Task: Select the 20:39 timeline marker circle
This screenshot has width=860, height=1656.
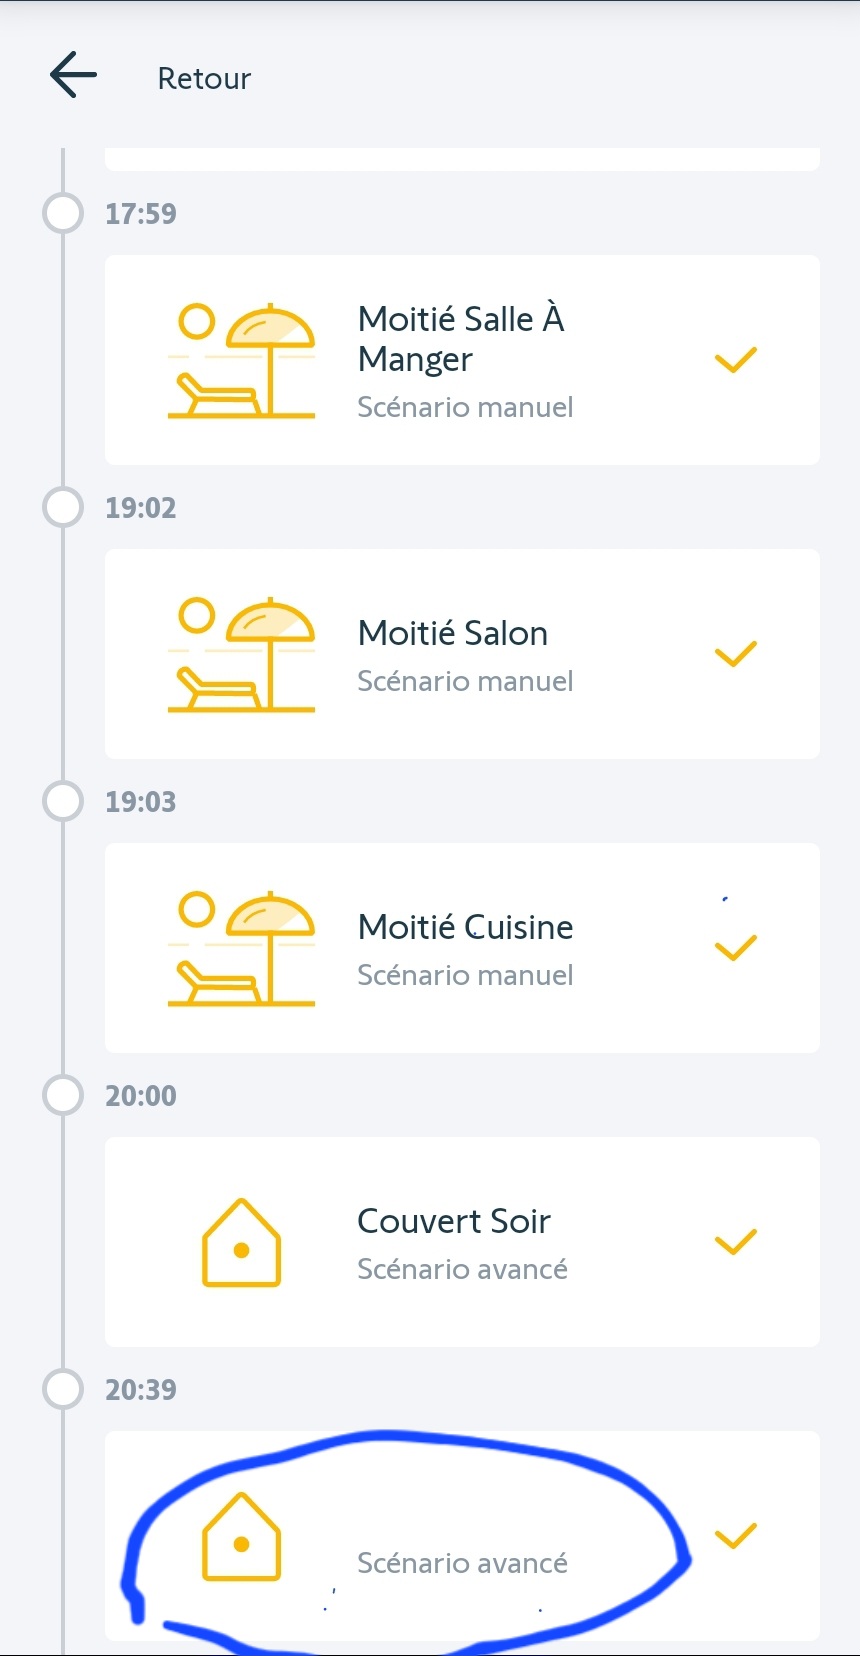Action: tap(63, 1389)
